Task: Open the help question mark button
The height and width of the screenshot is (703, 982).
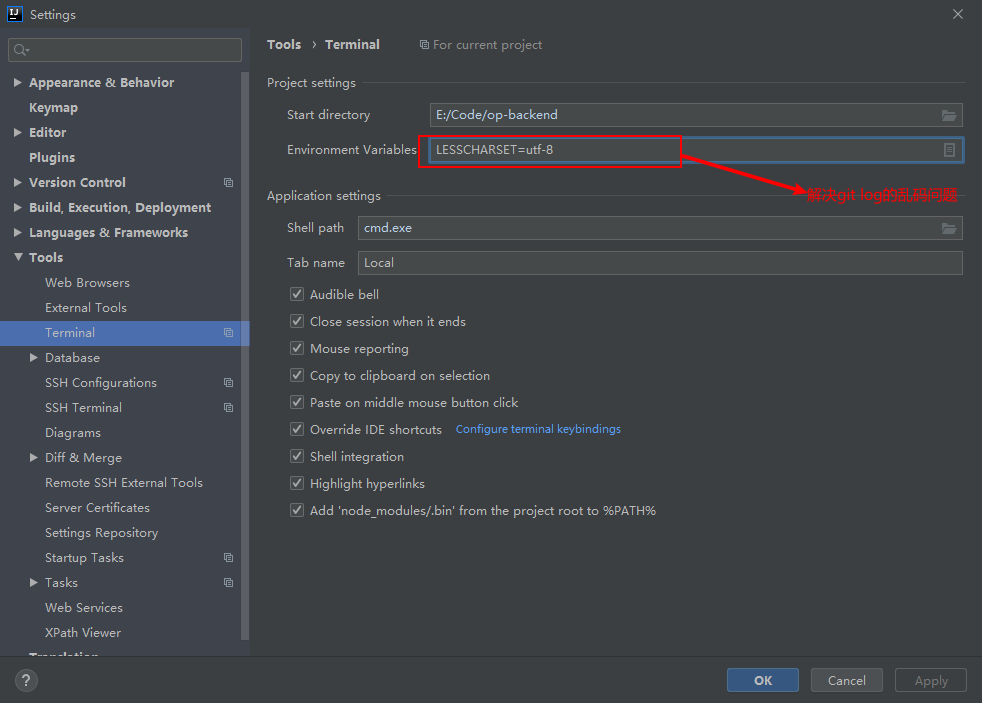Action: click(26, 680)
